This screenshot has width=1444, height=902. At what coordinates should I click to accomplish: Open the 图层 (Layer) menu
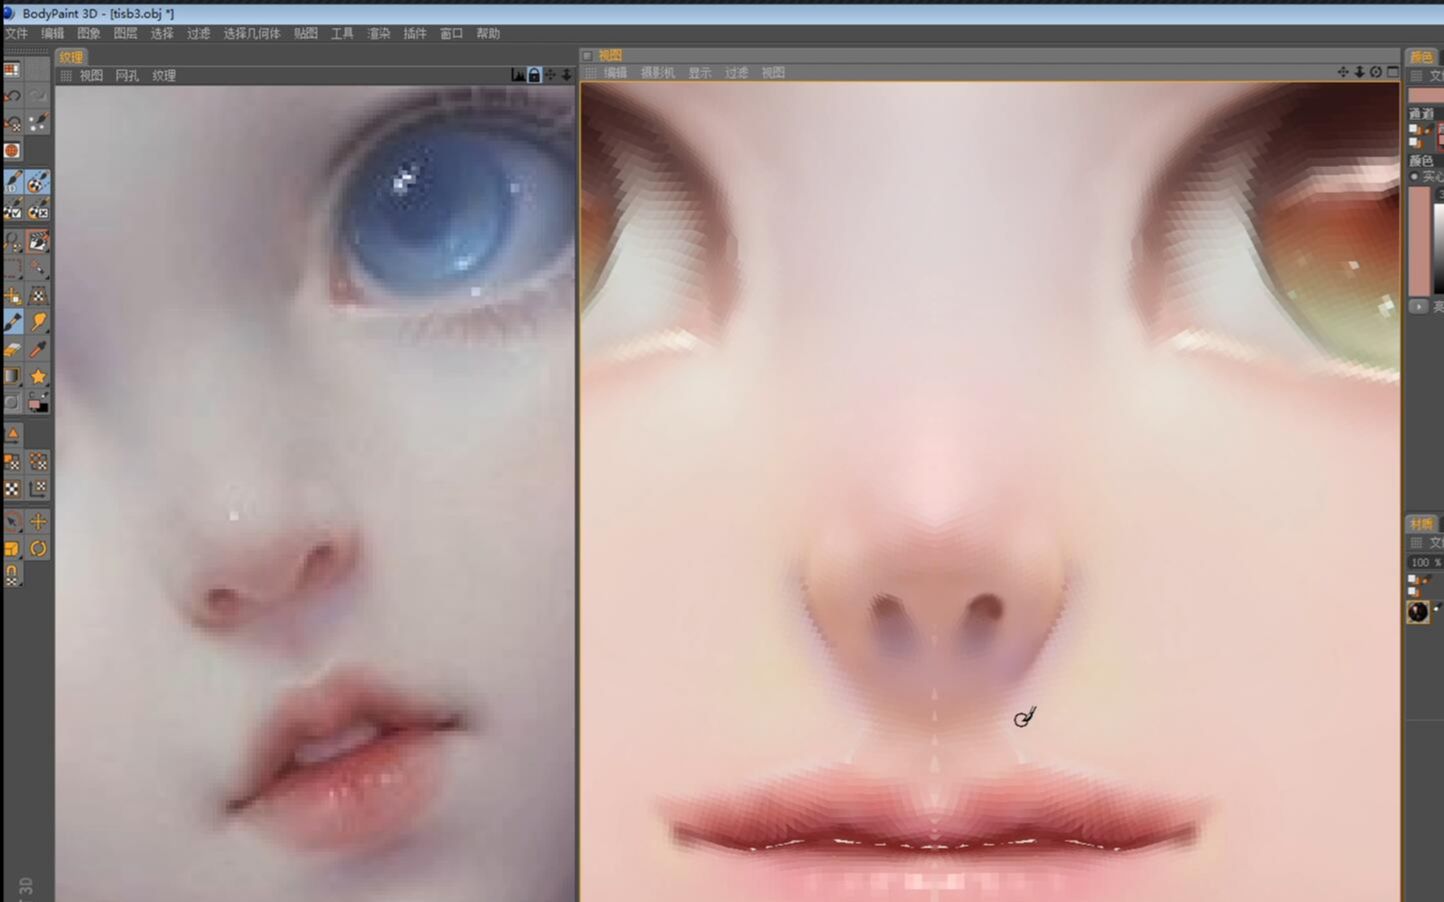pyautogui.click(x=125, y=34)
